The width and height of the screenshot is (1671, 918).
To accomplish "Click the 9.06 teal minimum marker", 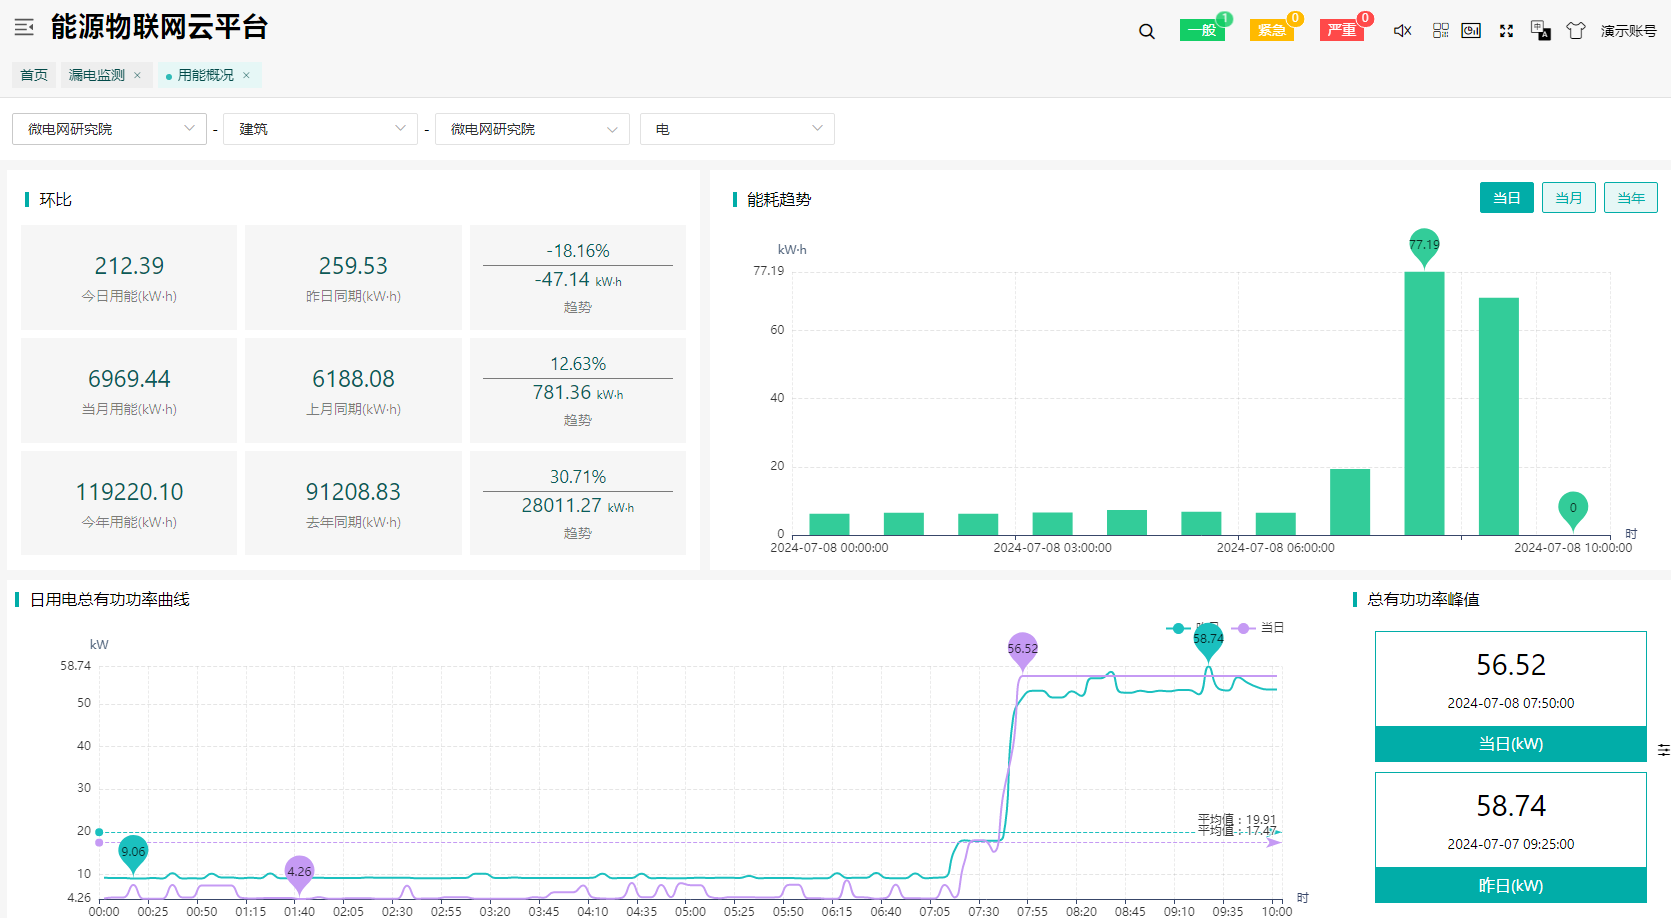I will click(x=133, y=854).
